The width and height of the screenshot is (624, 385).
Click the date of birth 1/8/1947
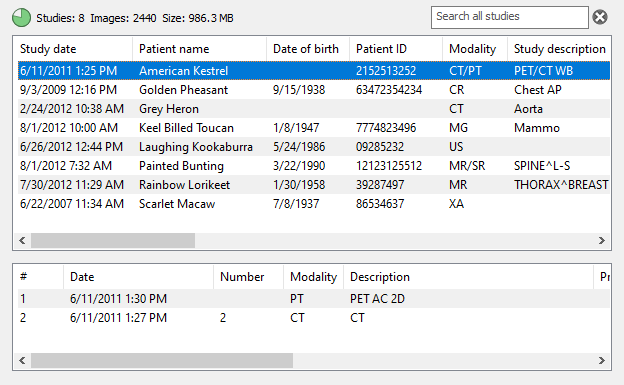coord(296,128)
